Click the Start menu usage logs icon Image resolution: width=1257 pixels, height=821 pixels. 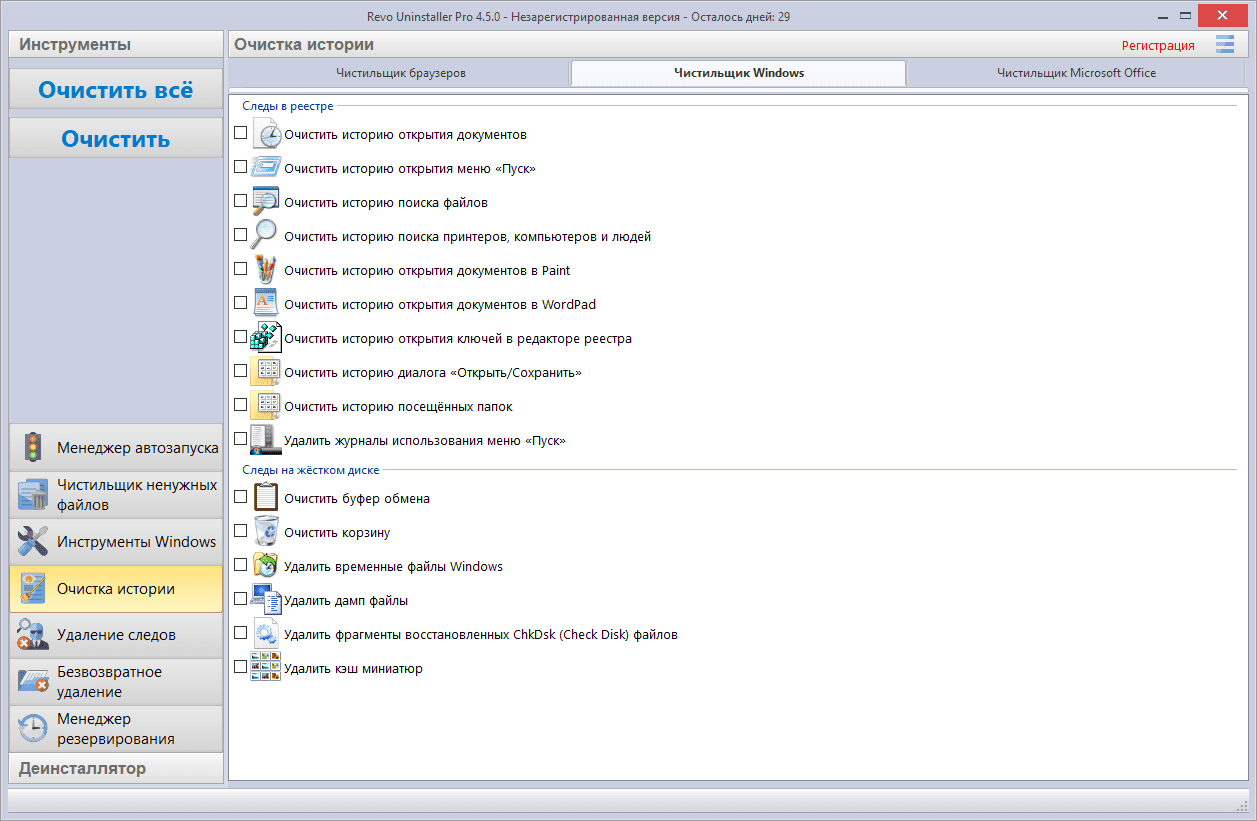pos(266,439)
